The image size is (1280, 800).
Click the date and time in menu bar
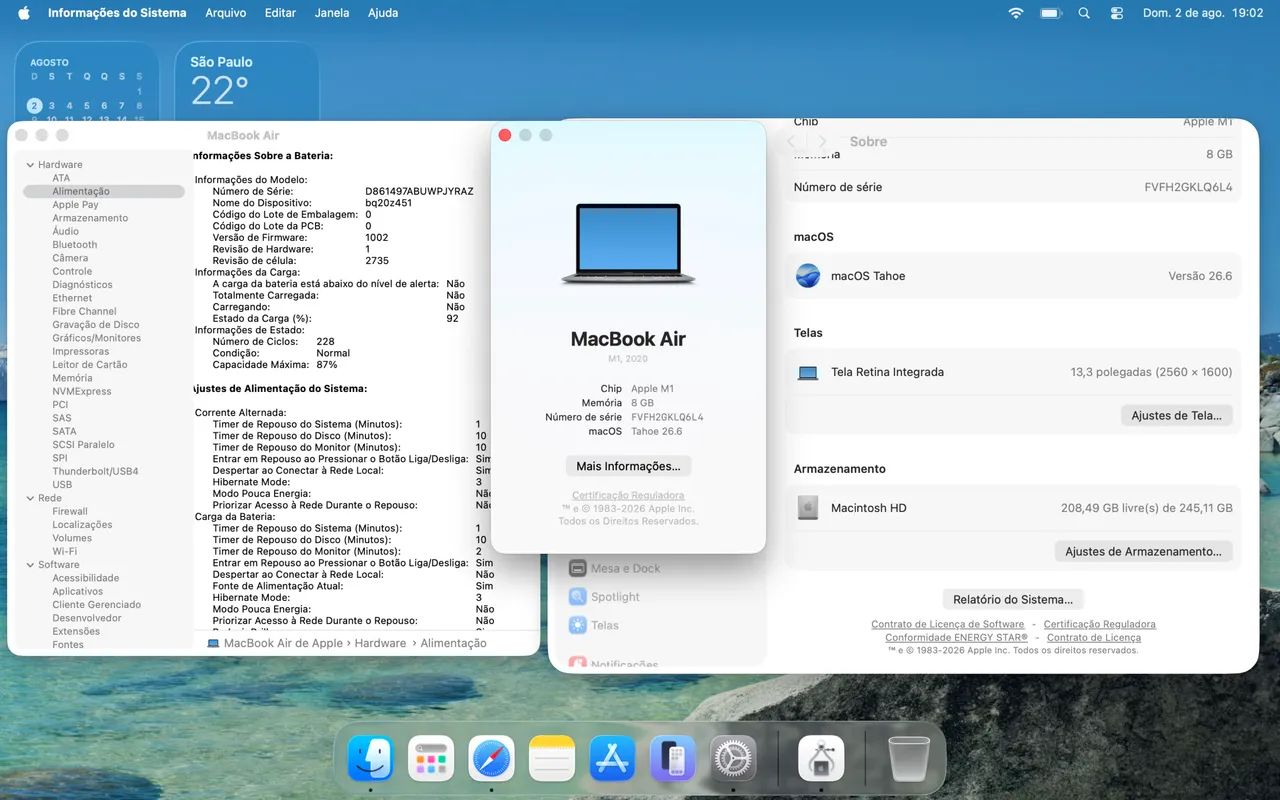[x=1203, y=13]
